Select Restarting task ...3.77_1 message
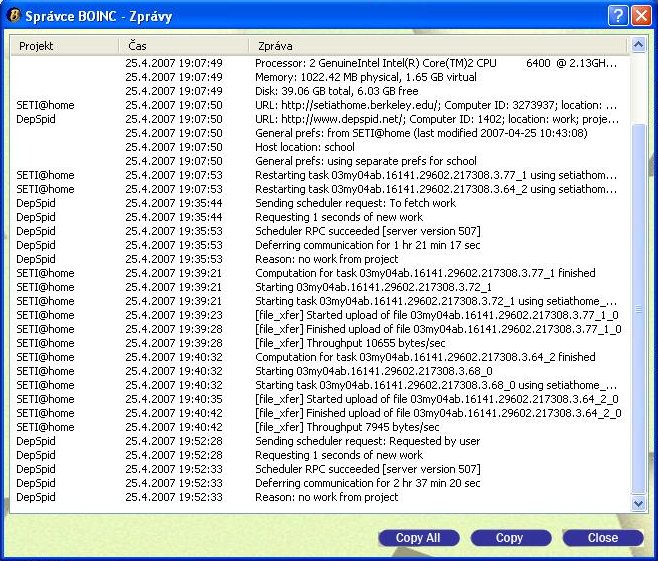This screenshot has width=658, height=561. tap(319, 175)
